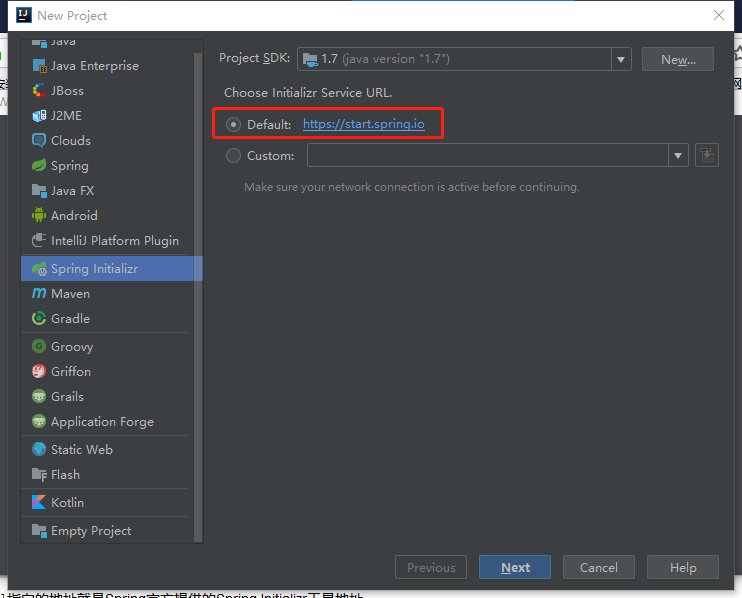Select the Custom URL radio button

pyautogui.click(x=233, y=155)
